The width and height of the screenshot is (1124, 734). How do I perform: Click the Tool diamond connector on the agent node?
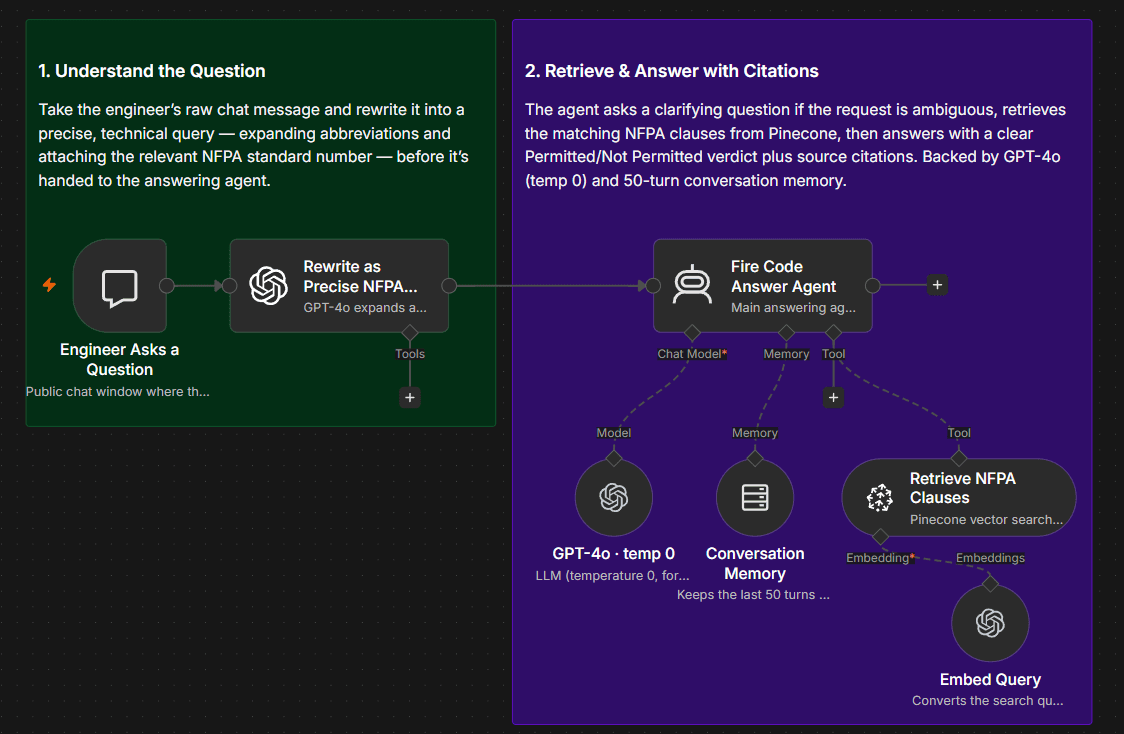pos(833,332)
